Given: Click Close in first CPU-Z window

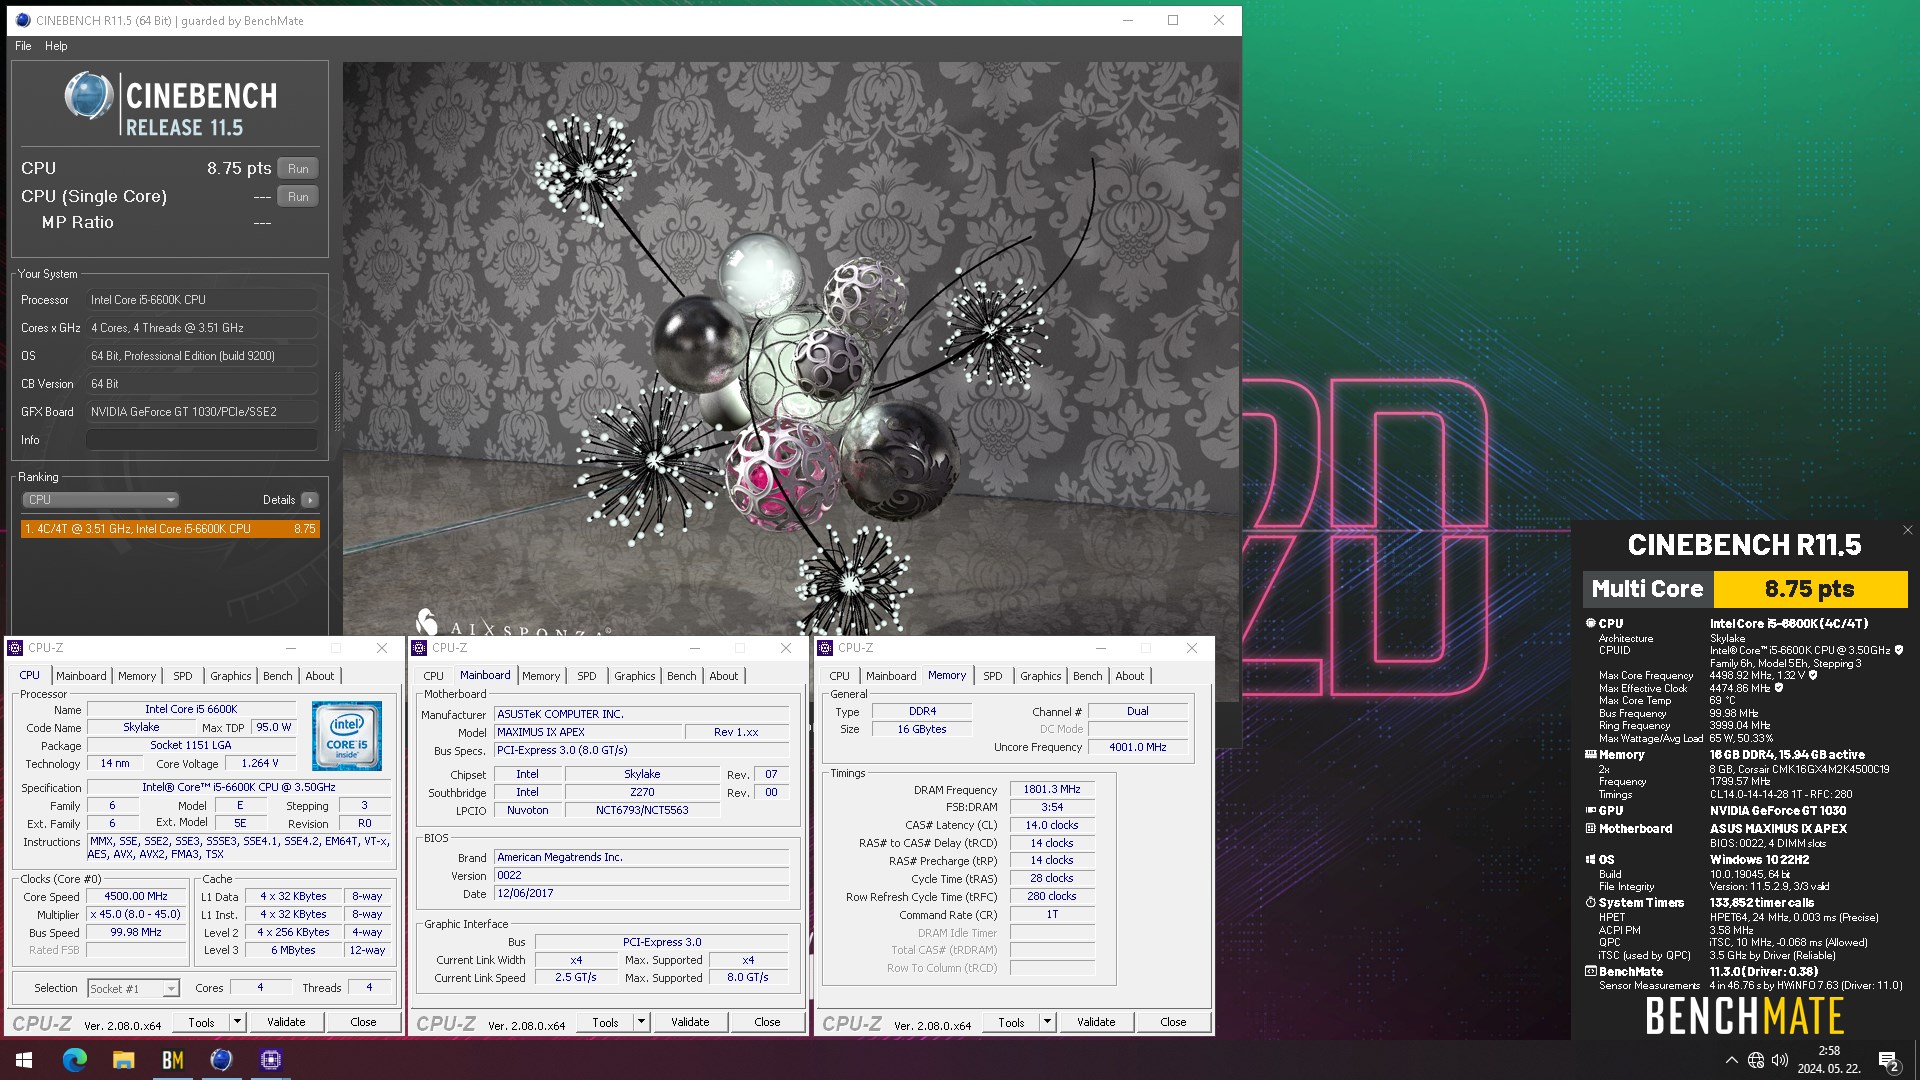Looking at the screenshot, I should (x=363, y=1022).
